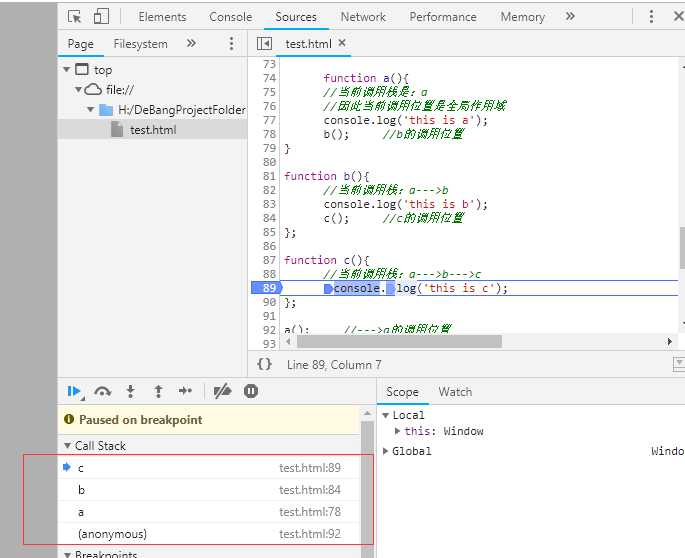Open test.html:92 source location link
Screen dimensions: 685x558
point(310,534)
